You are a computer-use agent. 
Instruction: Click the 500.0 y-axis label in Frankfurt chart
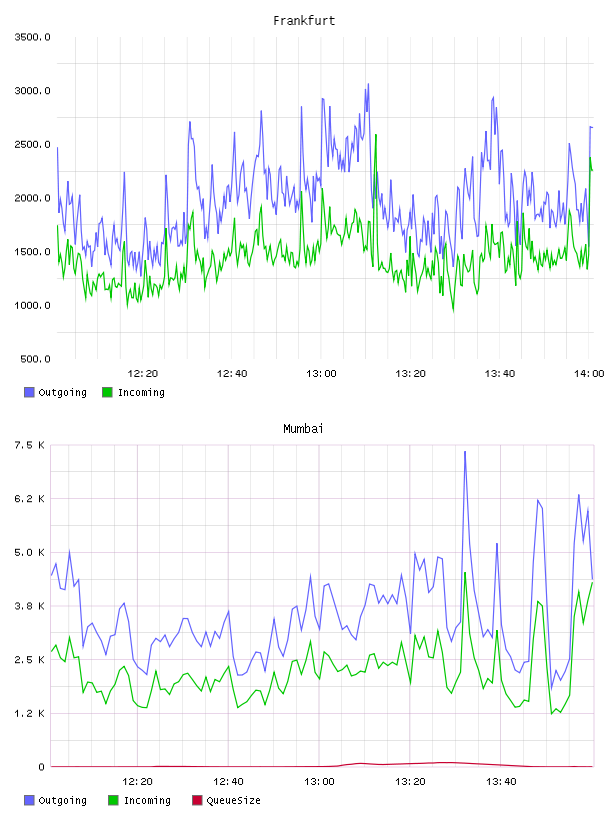coord(35,359)
